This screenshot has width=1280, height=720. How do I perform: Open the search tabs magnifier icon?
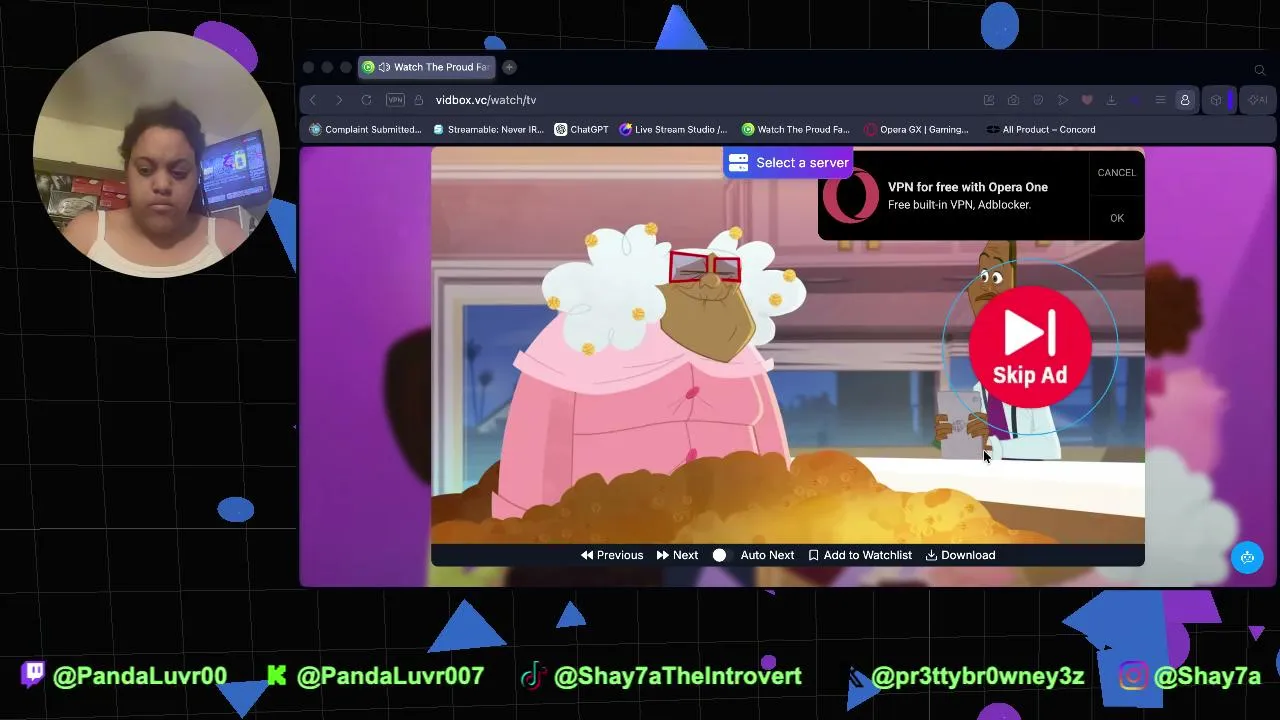click(x=1260, y=69)
